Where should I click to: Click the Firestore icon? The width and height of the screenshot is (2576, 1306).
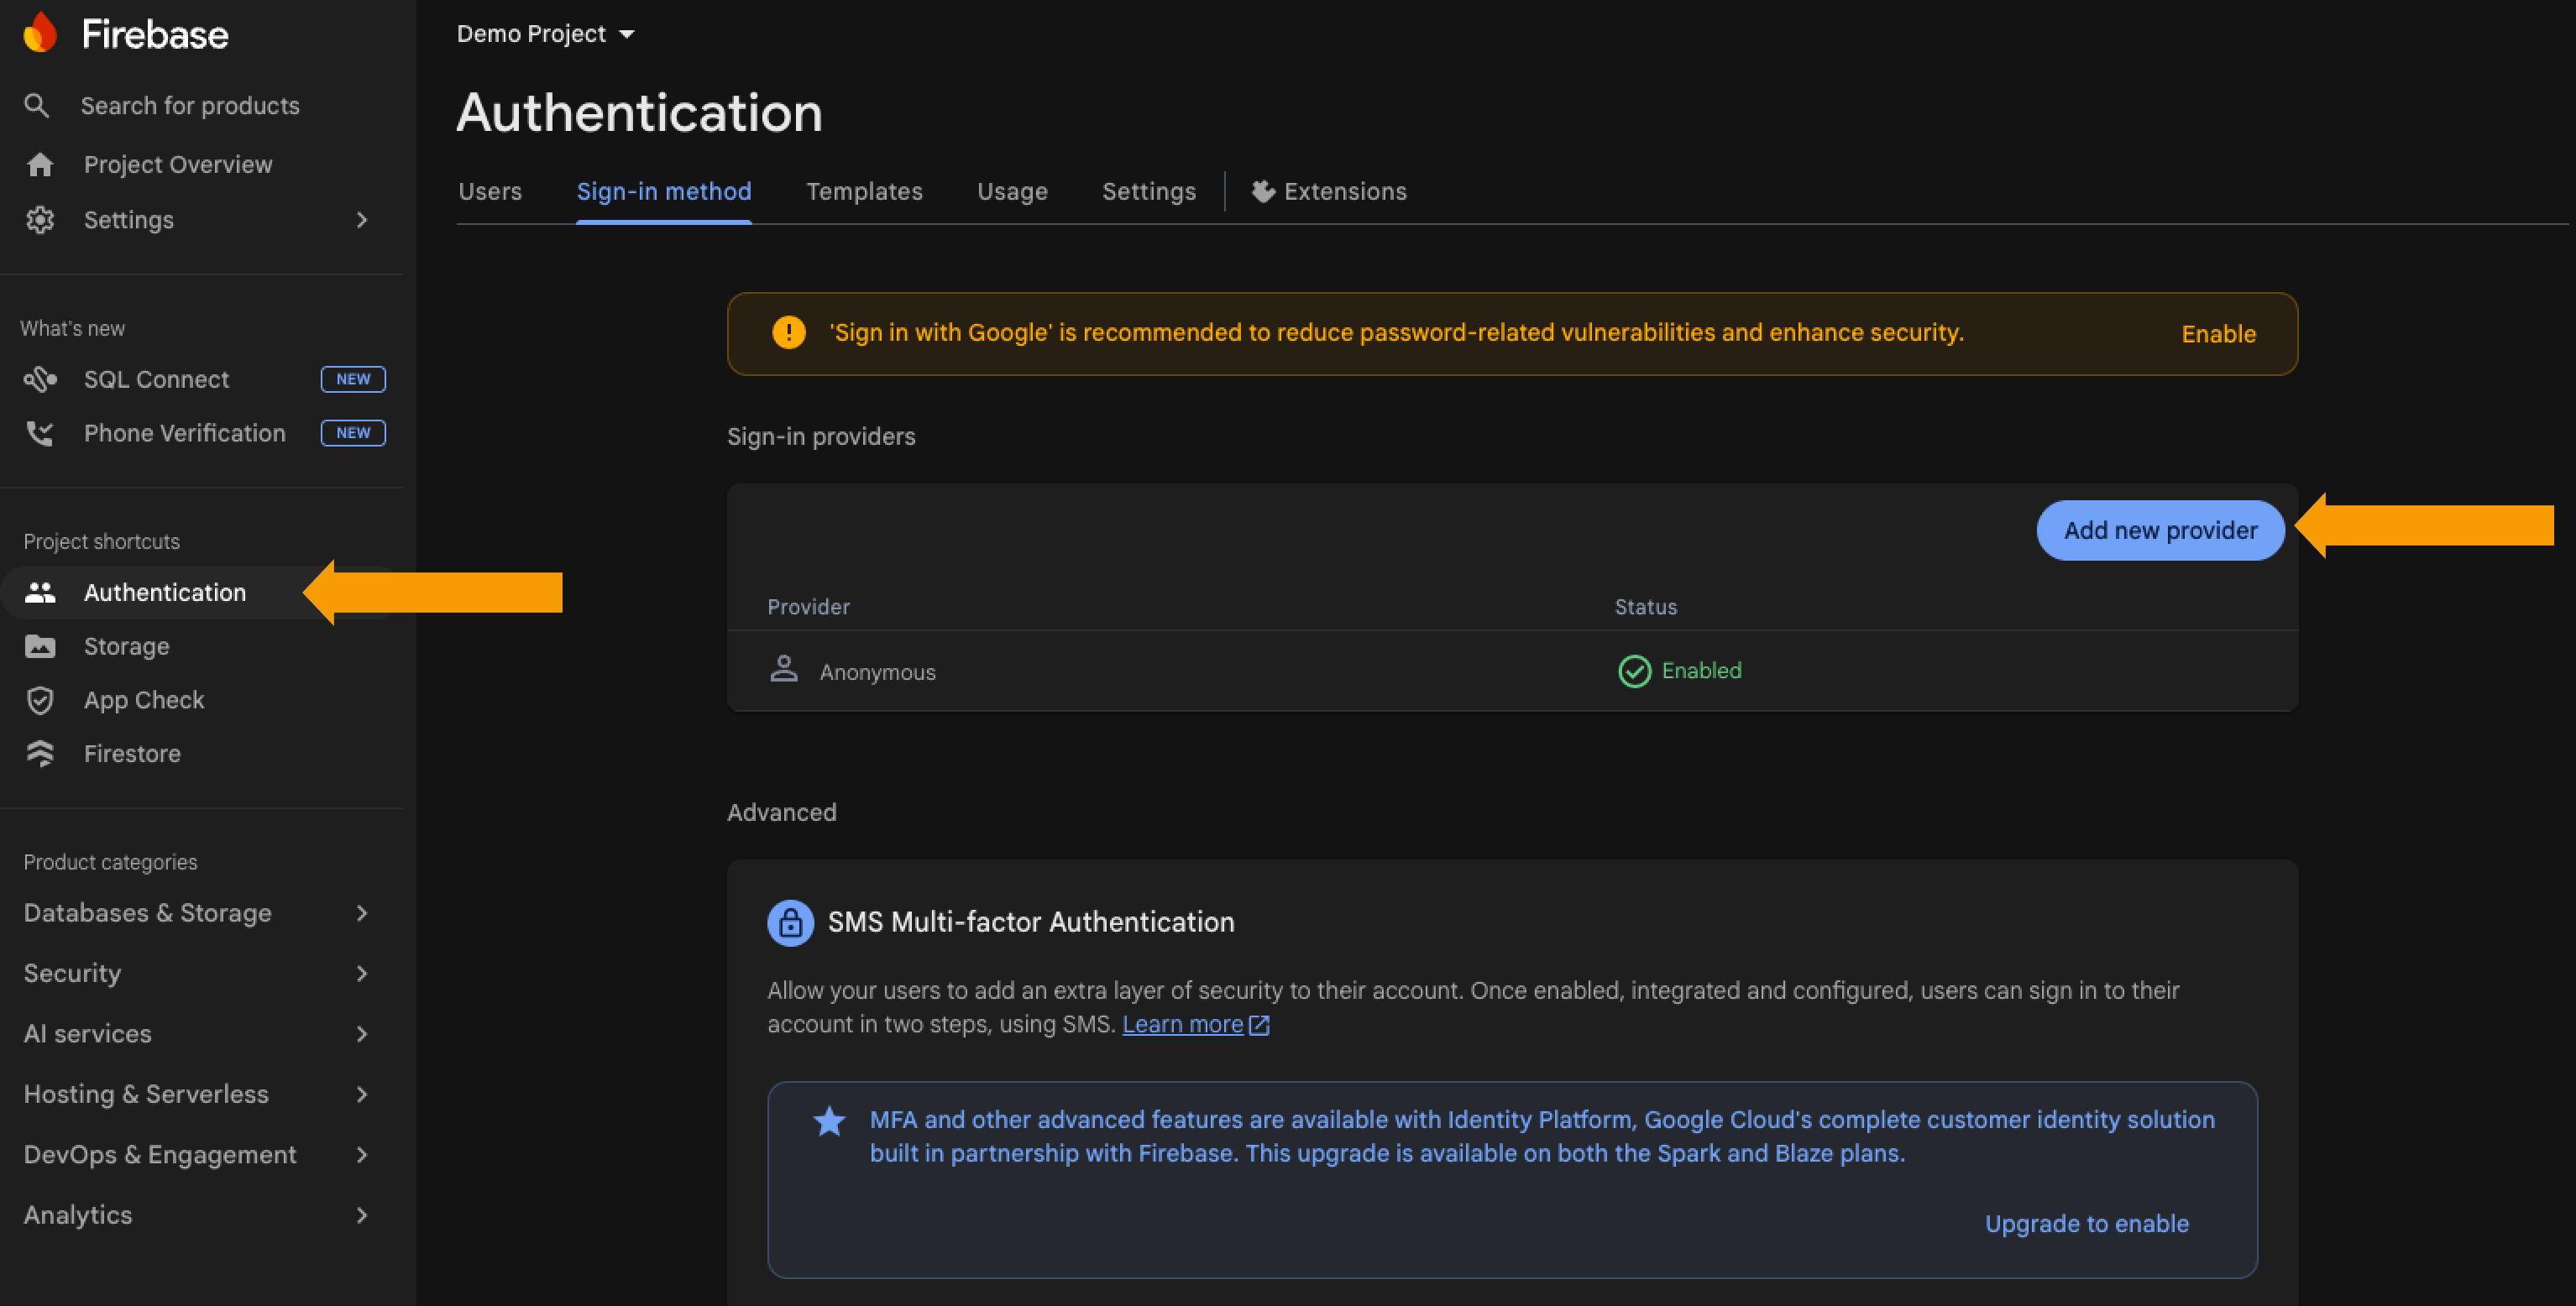coord(40,753)
